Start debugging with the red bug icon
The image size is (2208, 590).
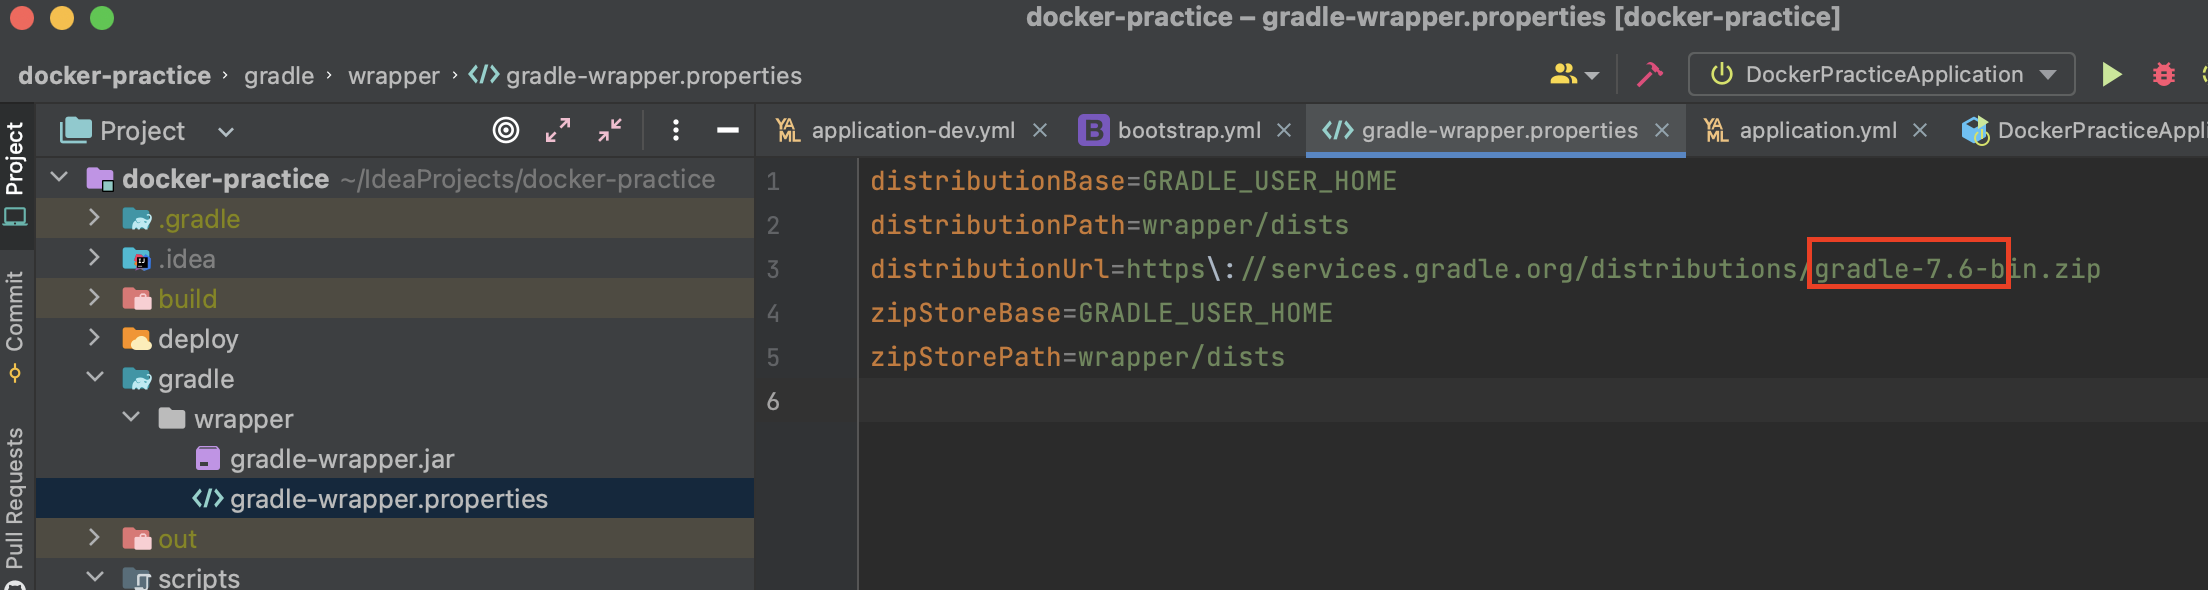coord(2164,75)
